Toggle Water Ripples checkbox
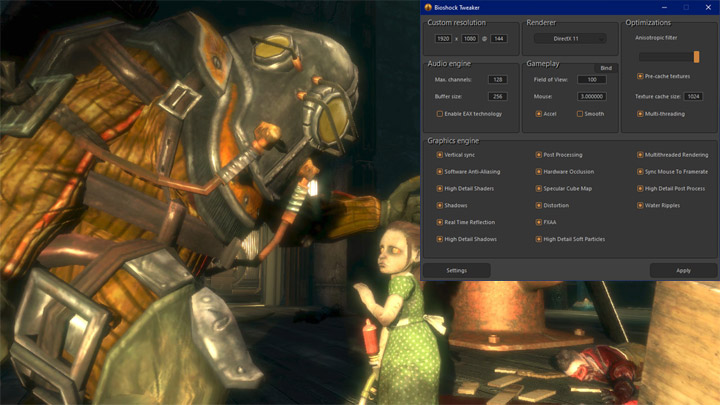The image size is (720, 405). pos(640,205)
